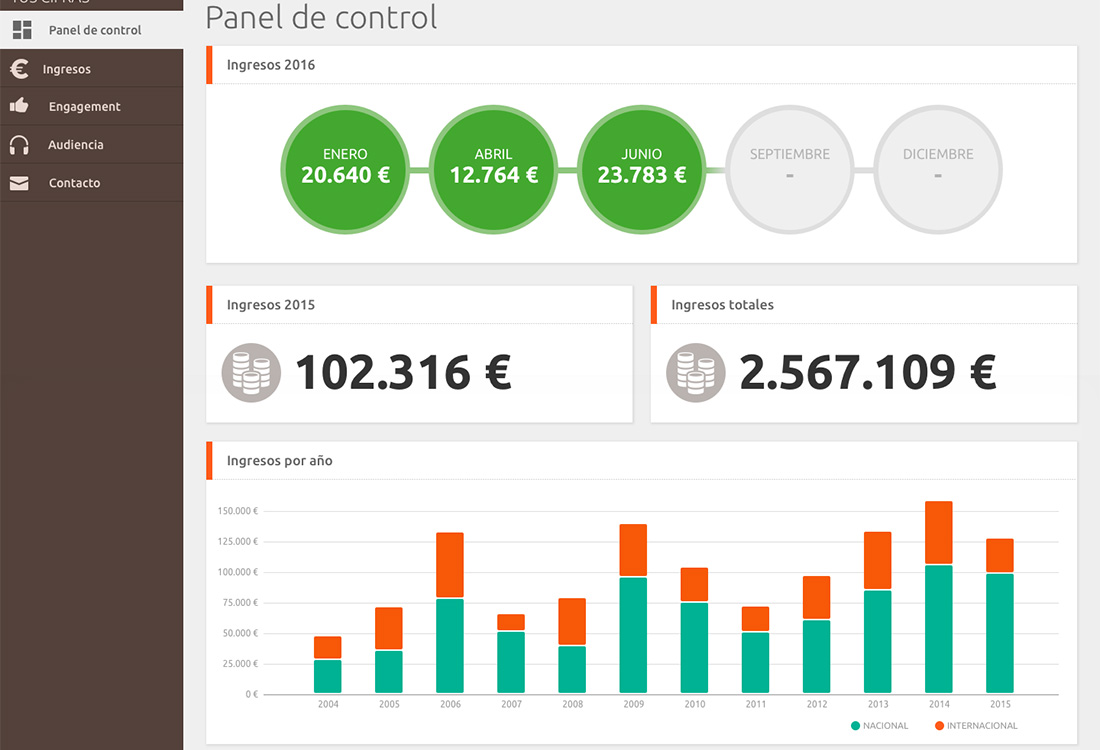Go to the Audiencia section
Screen dimensions: 1100x750
click(x=76, y=145)
